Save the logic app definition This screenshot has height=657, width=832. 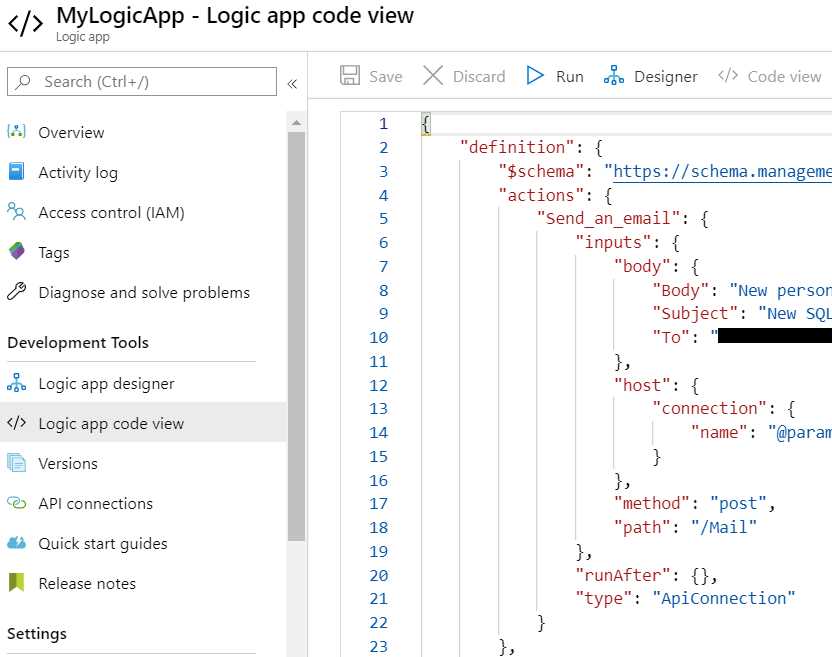tap(371, 75)
